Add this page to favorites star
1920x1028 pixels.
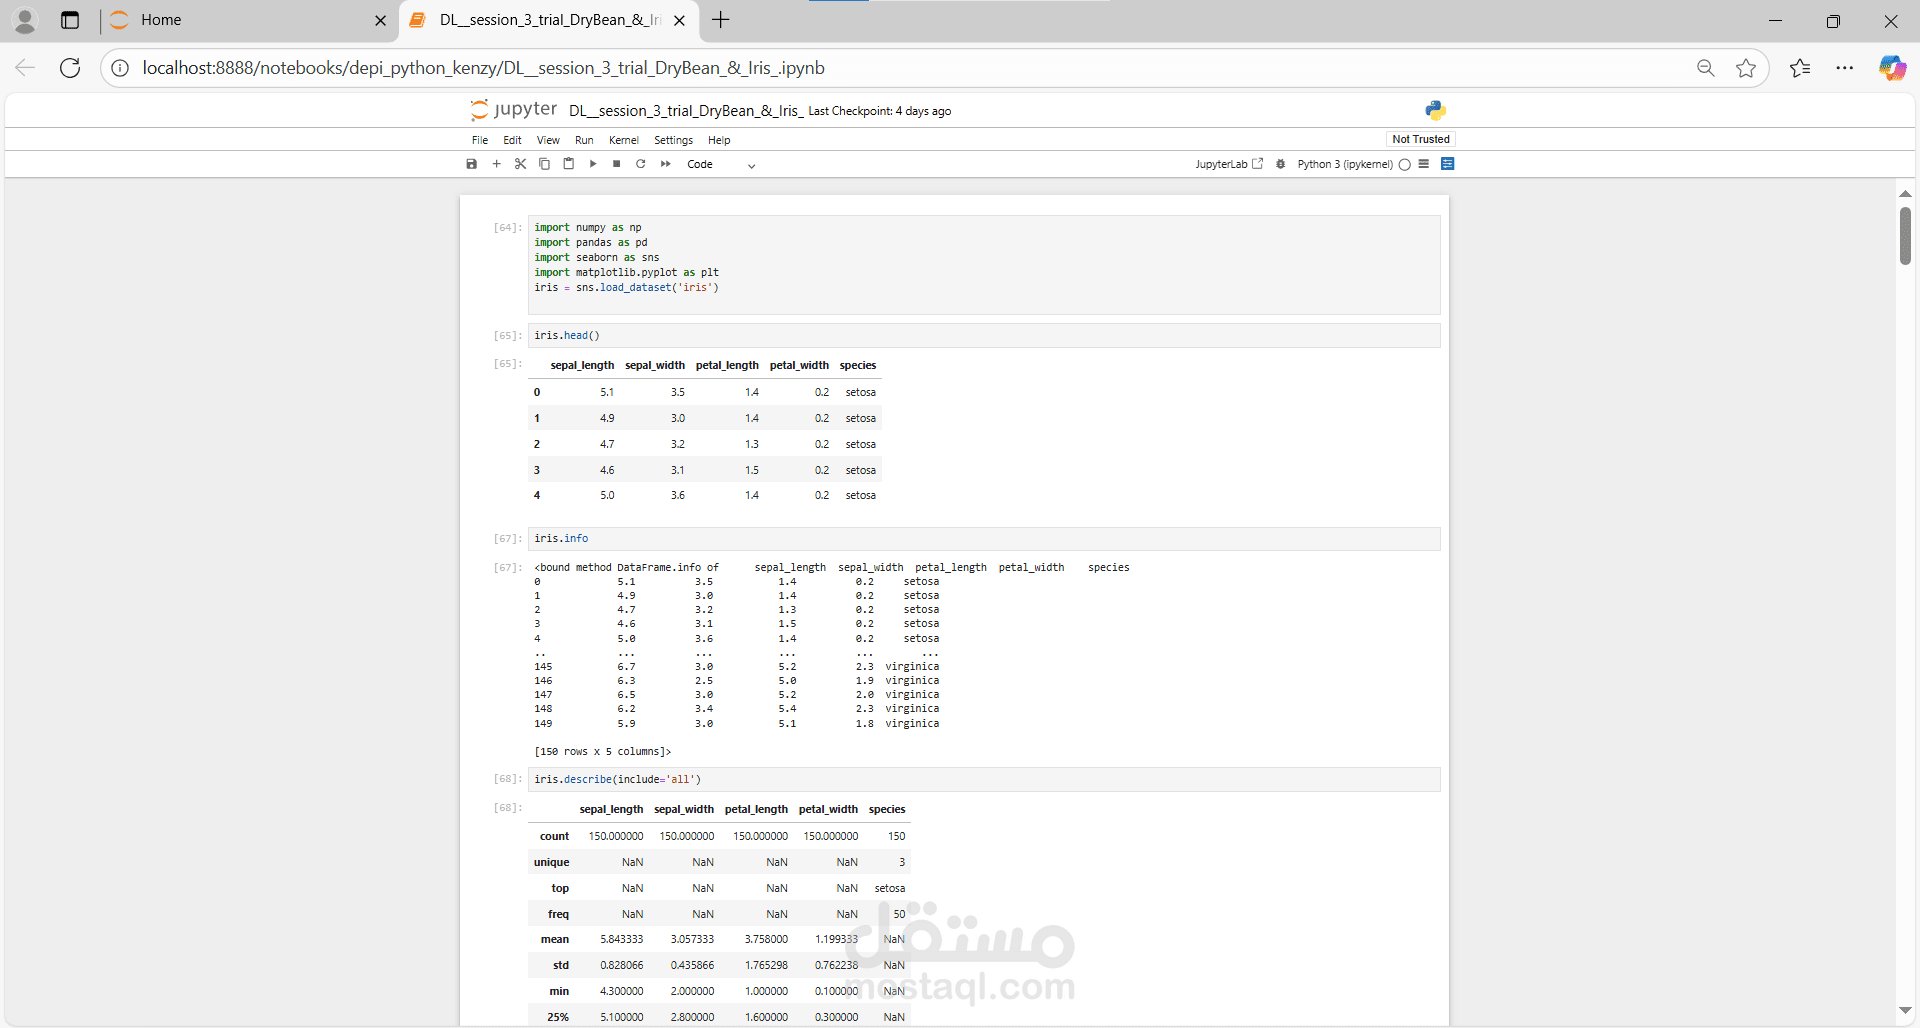coord(1746,68)
